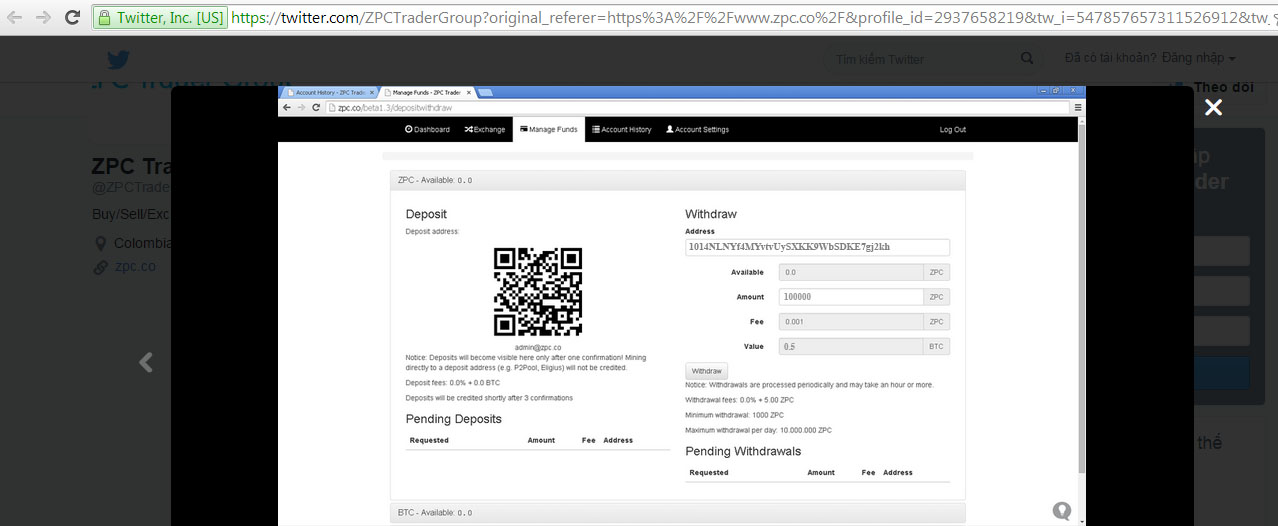Open the hamburger menu of the photo's browser
The height and width of the screenshot is (526, 1278).
pyautogui.click(x=1077, y=107)
